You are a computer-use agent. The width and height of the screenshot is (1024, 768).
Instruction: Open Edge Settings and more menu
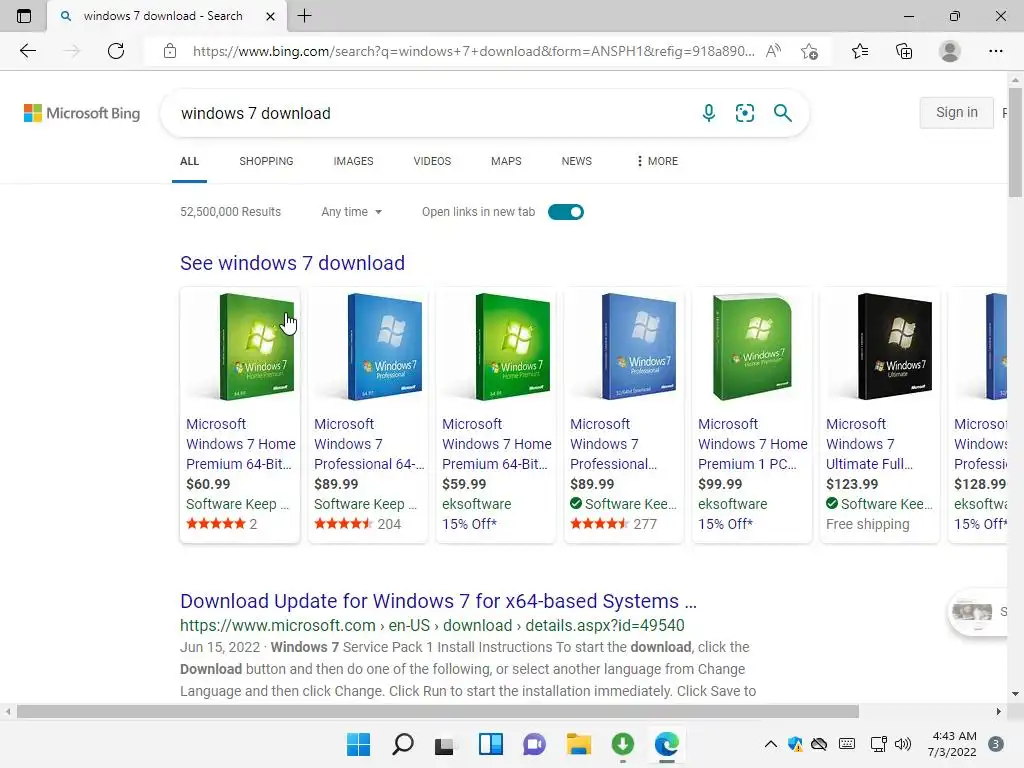coord(995,51)
